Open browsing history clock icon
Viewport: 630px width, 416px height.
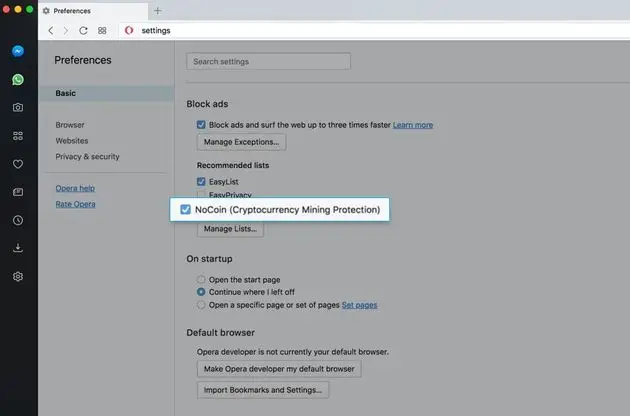pos(18,220)
